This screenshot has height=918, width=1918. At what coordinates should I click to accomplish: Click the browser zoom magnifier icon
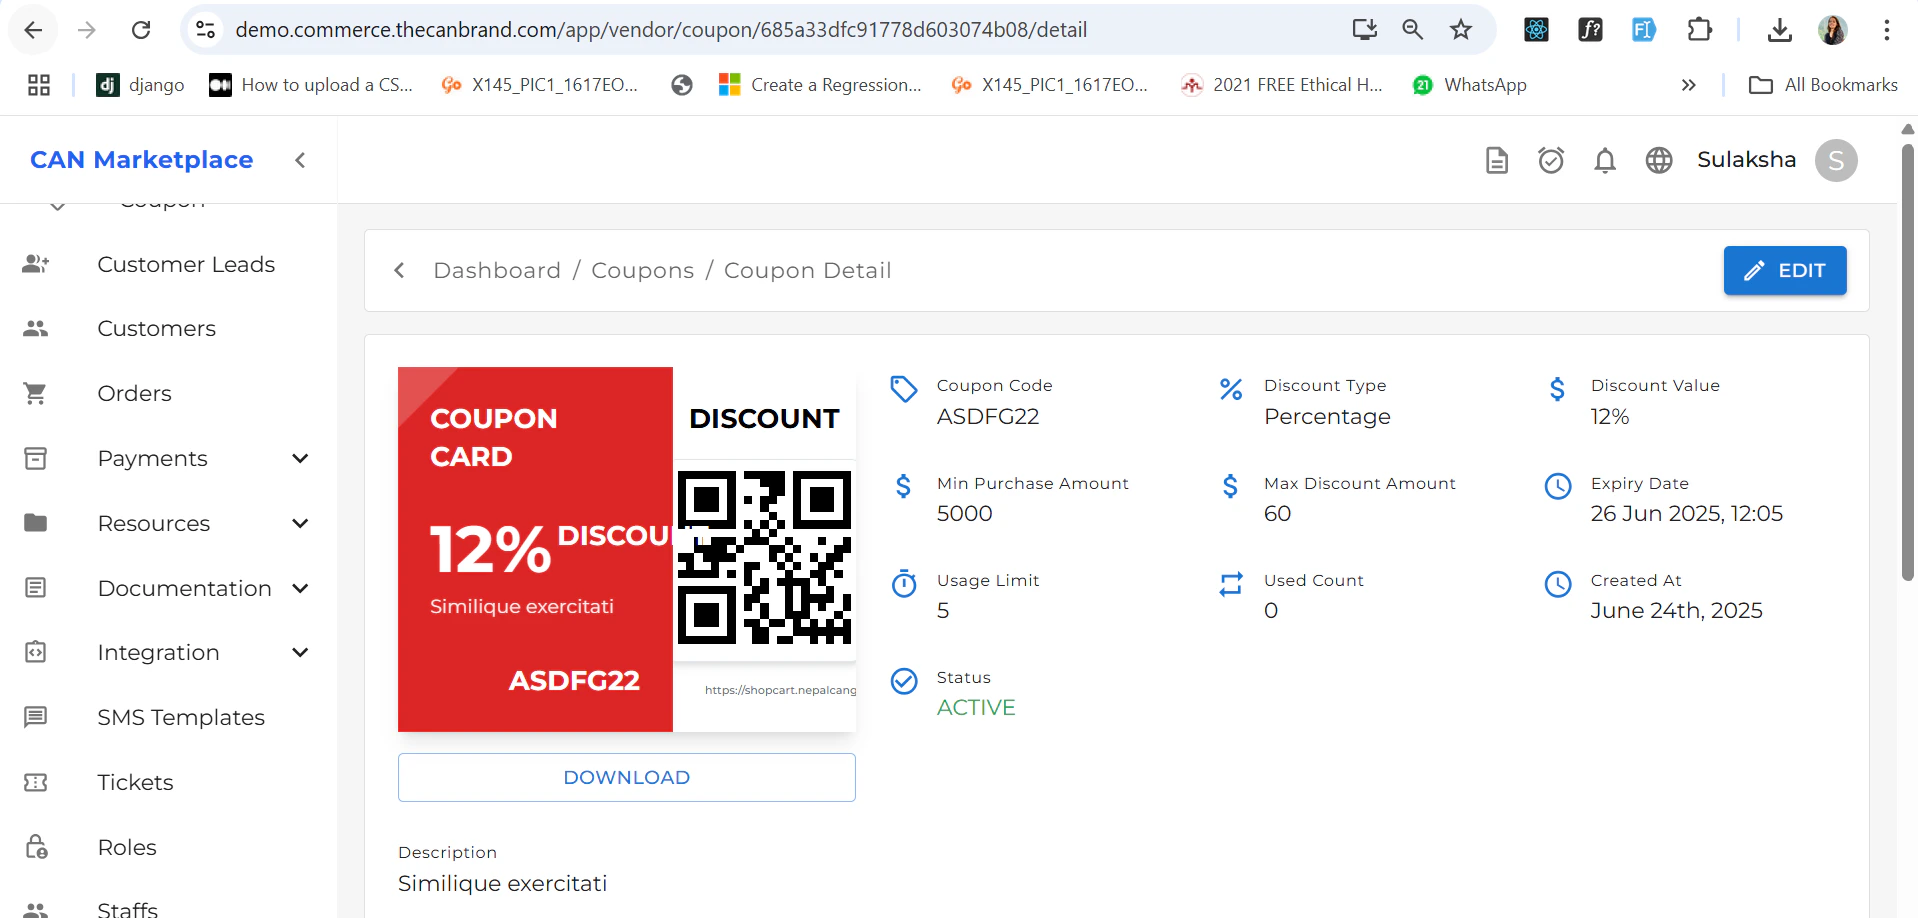pyautogui.click(x=1412, y=30)
